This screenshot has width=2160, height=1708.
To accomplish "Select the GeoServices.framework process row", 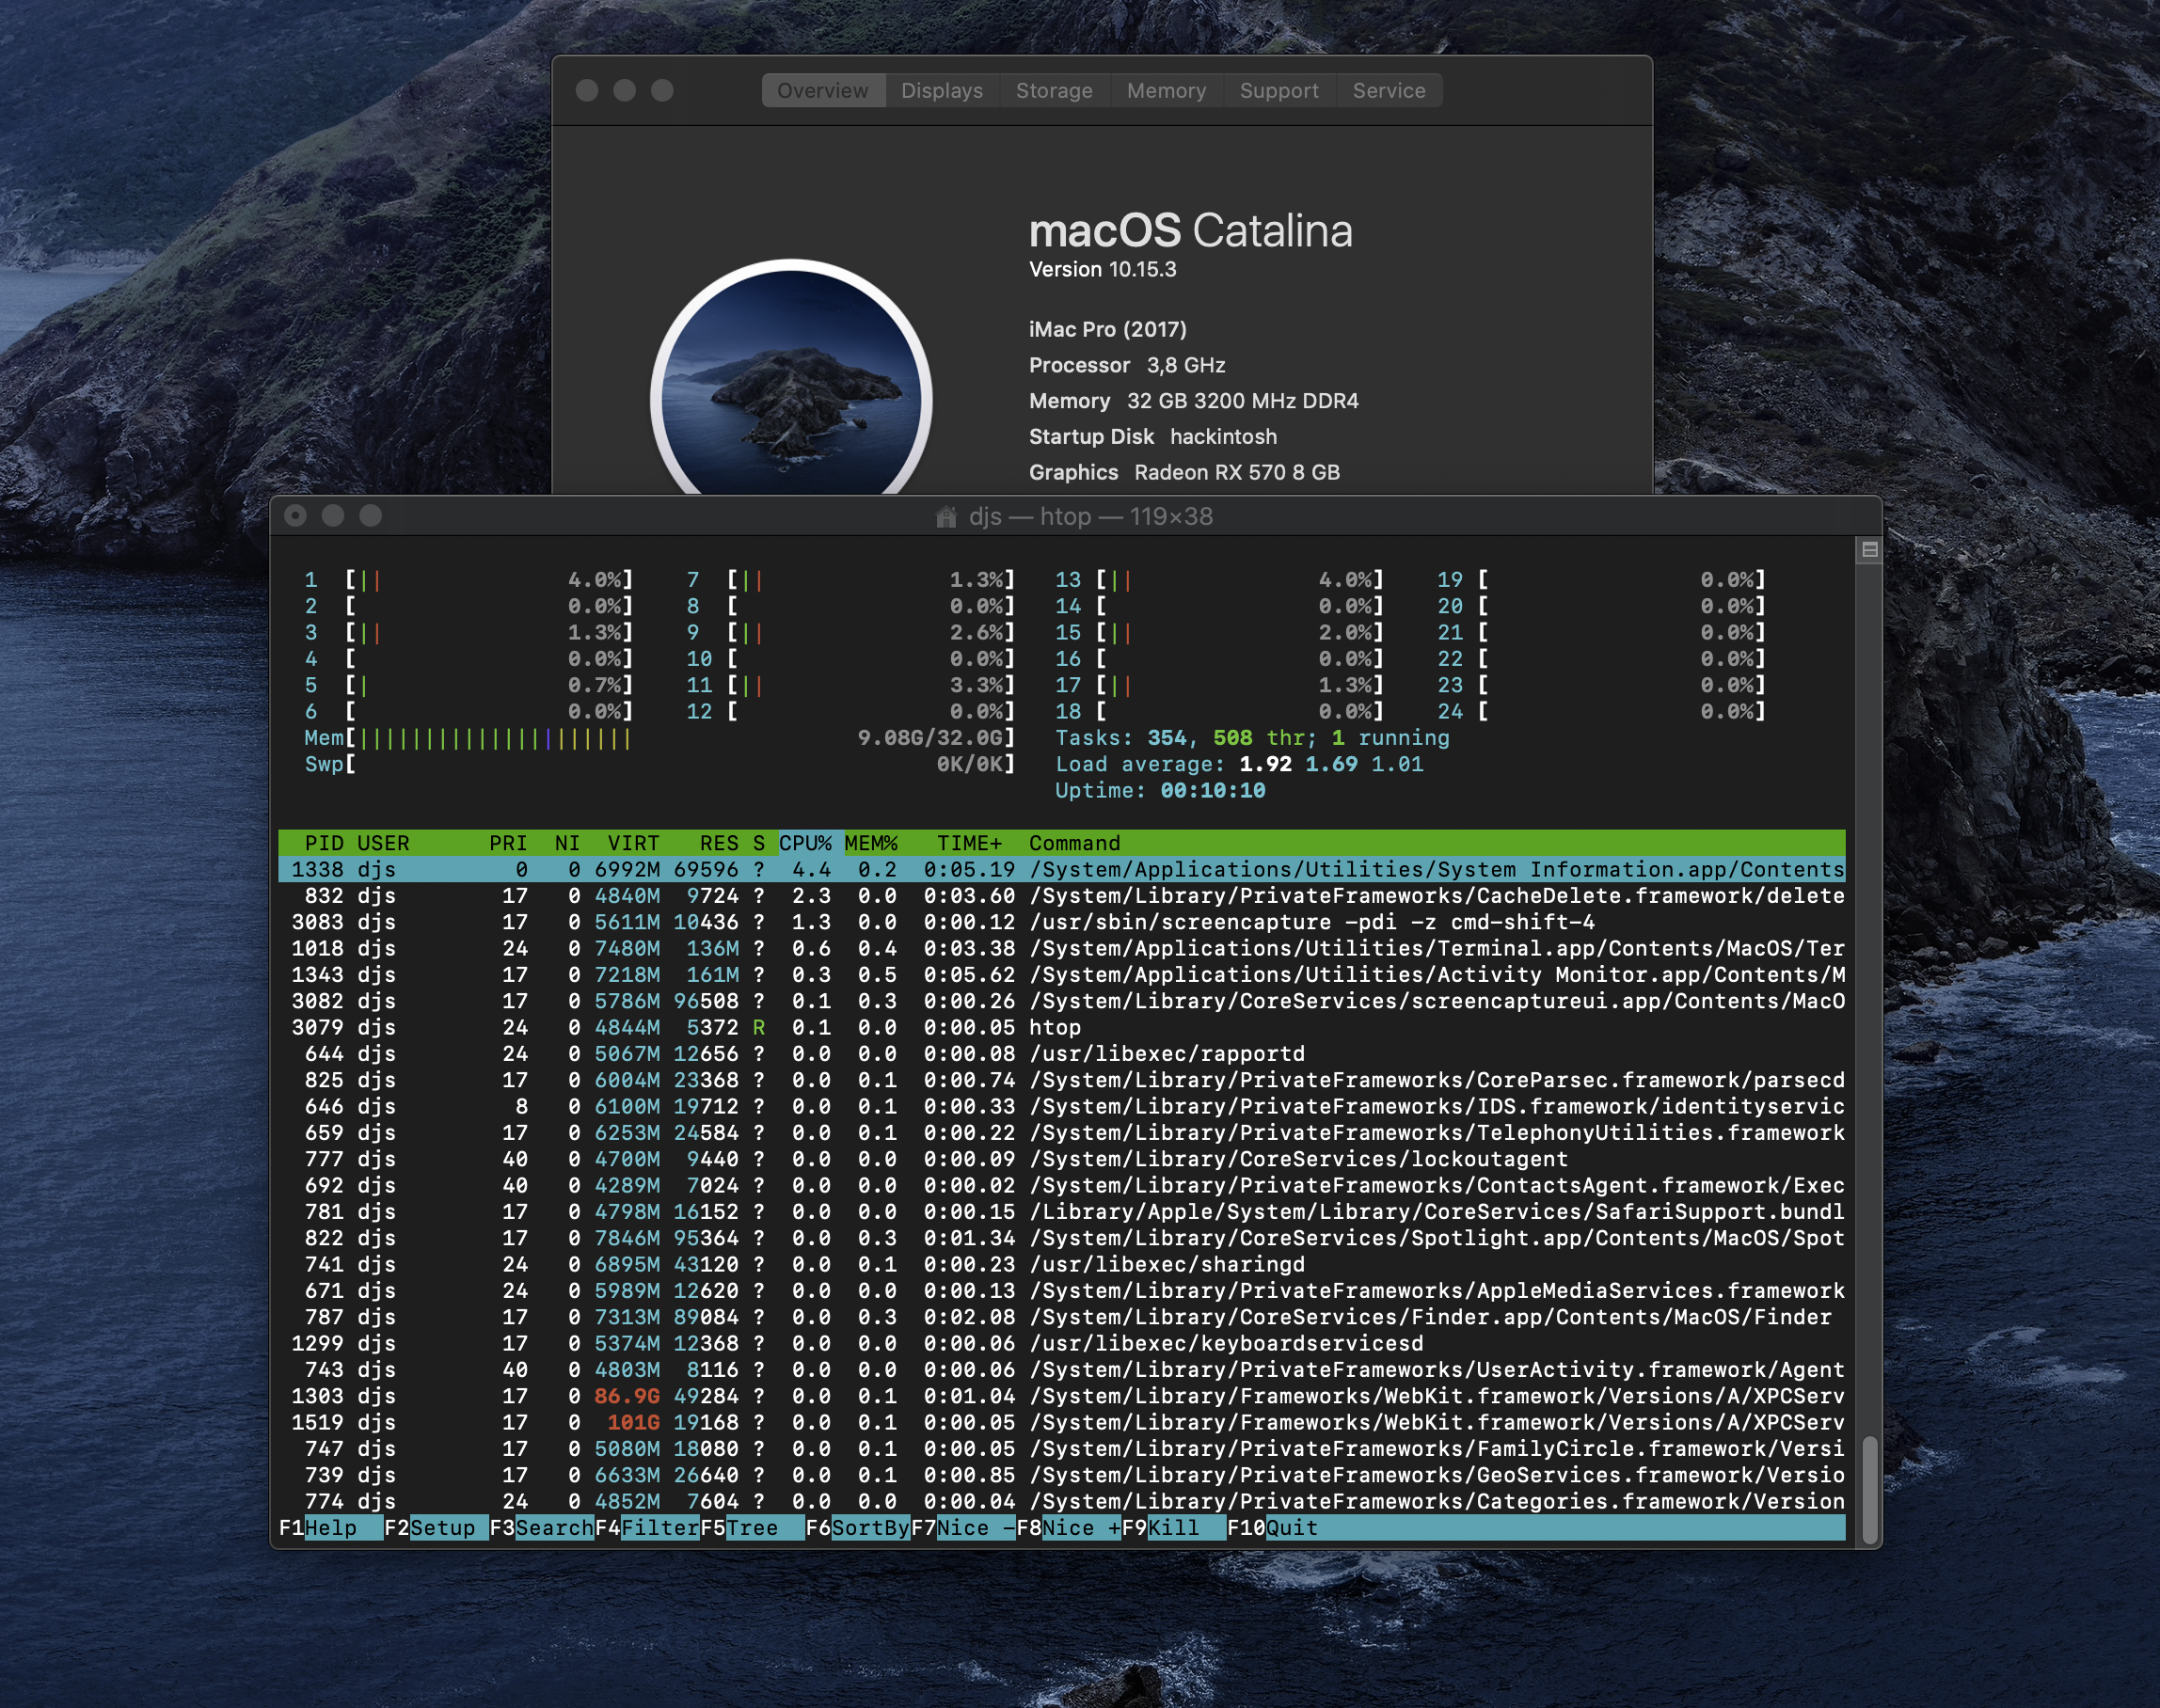I will tap(1062, 1475).
